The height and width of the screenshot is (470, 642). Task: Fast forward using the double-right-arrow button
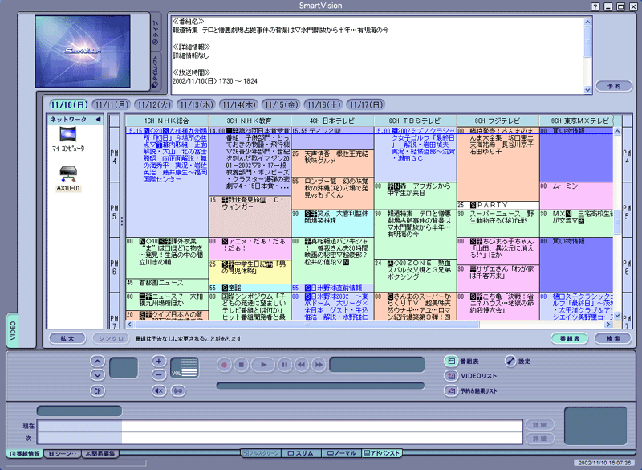click(319, 364)
